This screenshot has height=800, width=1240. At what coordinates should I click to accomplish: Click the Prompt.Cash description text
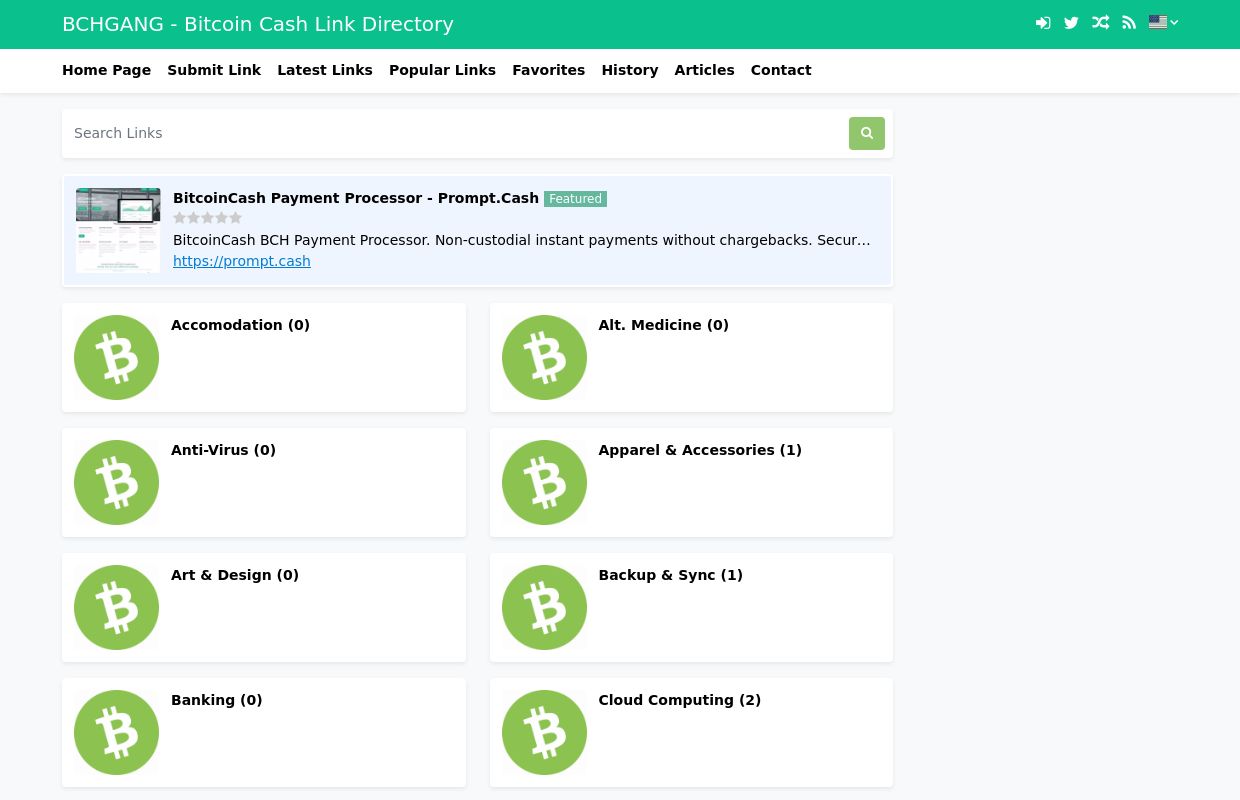[522, 240]
